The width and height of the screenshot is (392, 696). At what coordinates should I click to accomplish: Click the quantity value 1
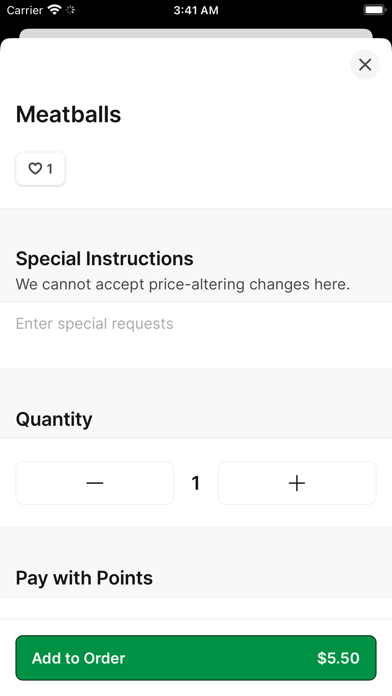click(195, 483)
